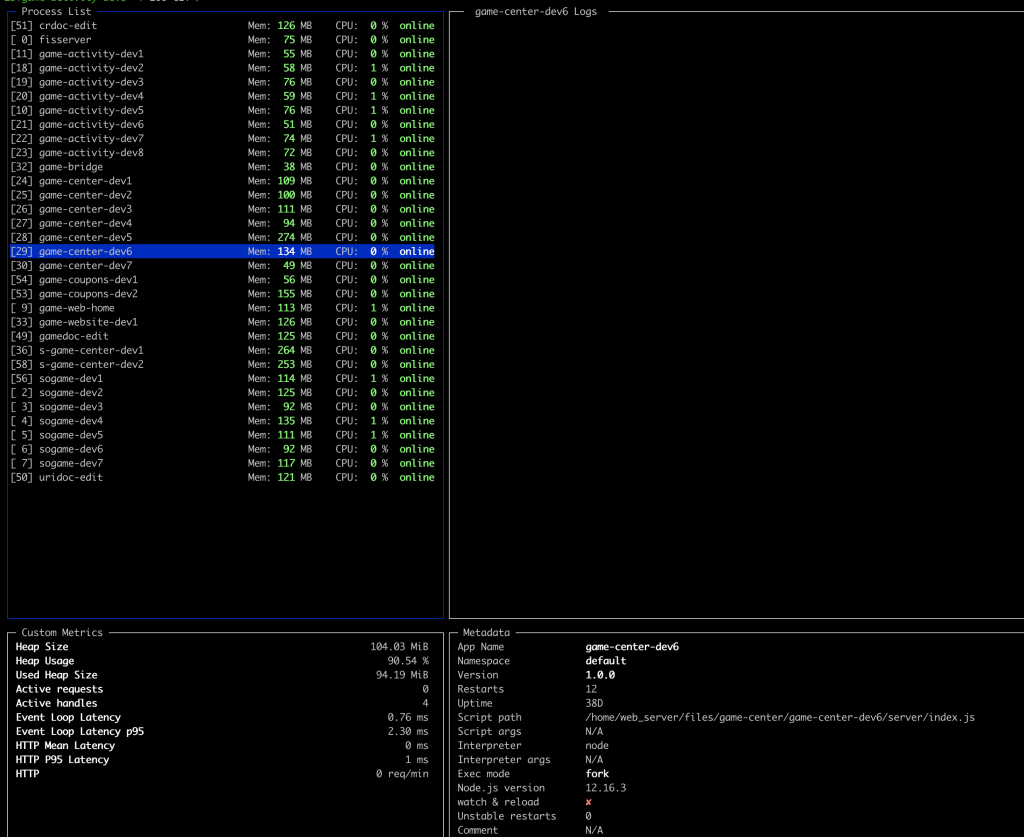Select the crdoc-edit process row
The image size is (1024, 837).
[222, 25]
